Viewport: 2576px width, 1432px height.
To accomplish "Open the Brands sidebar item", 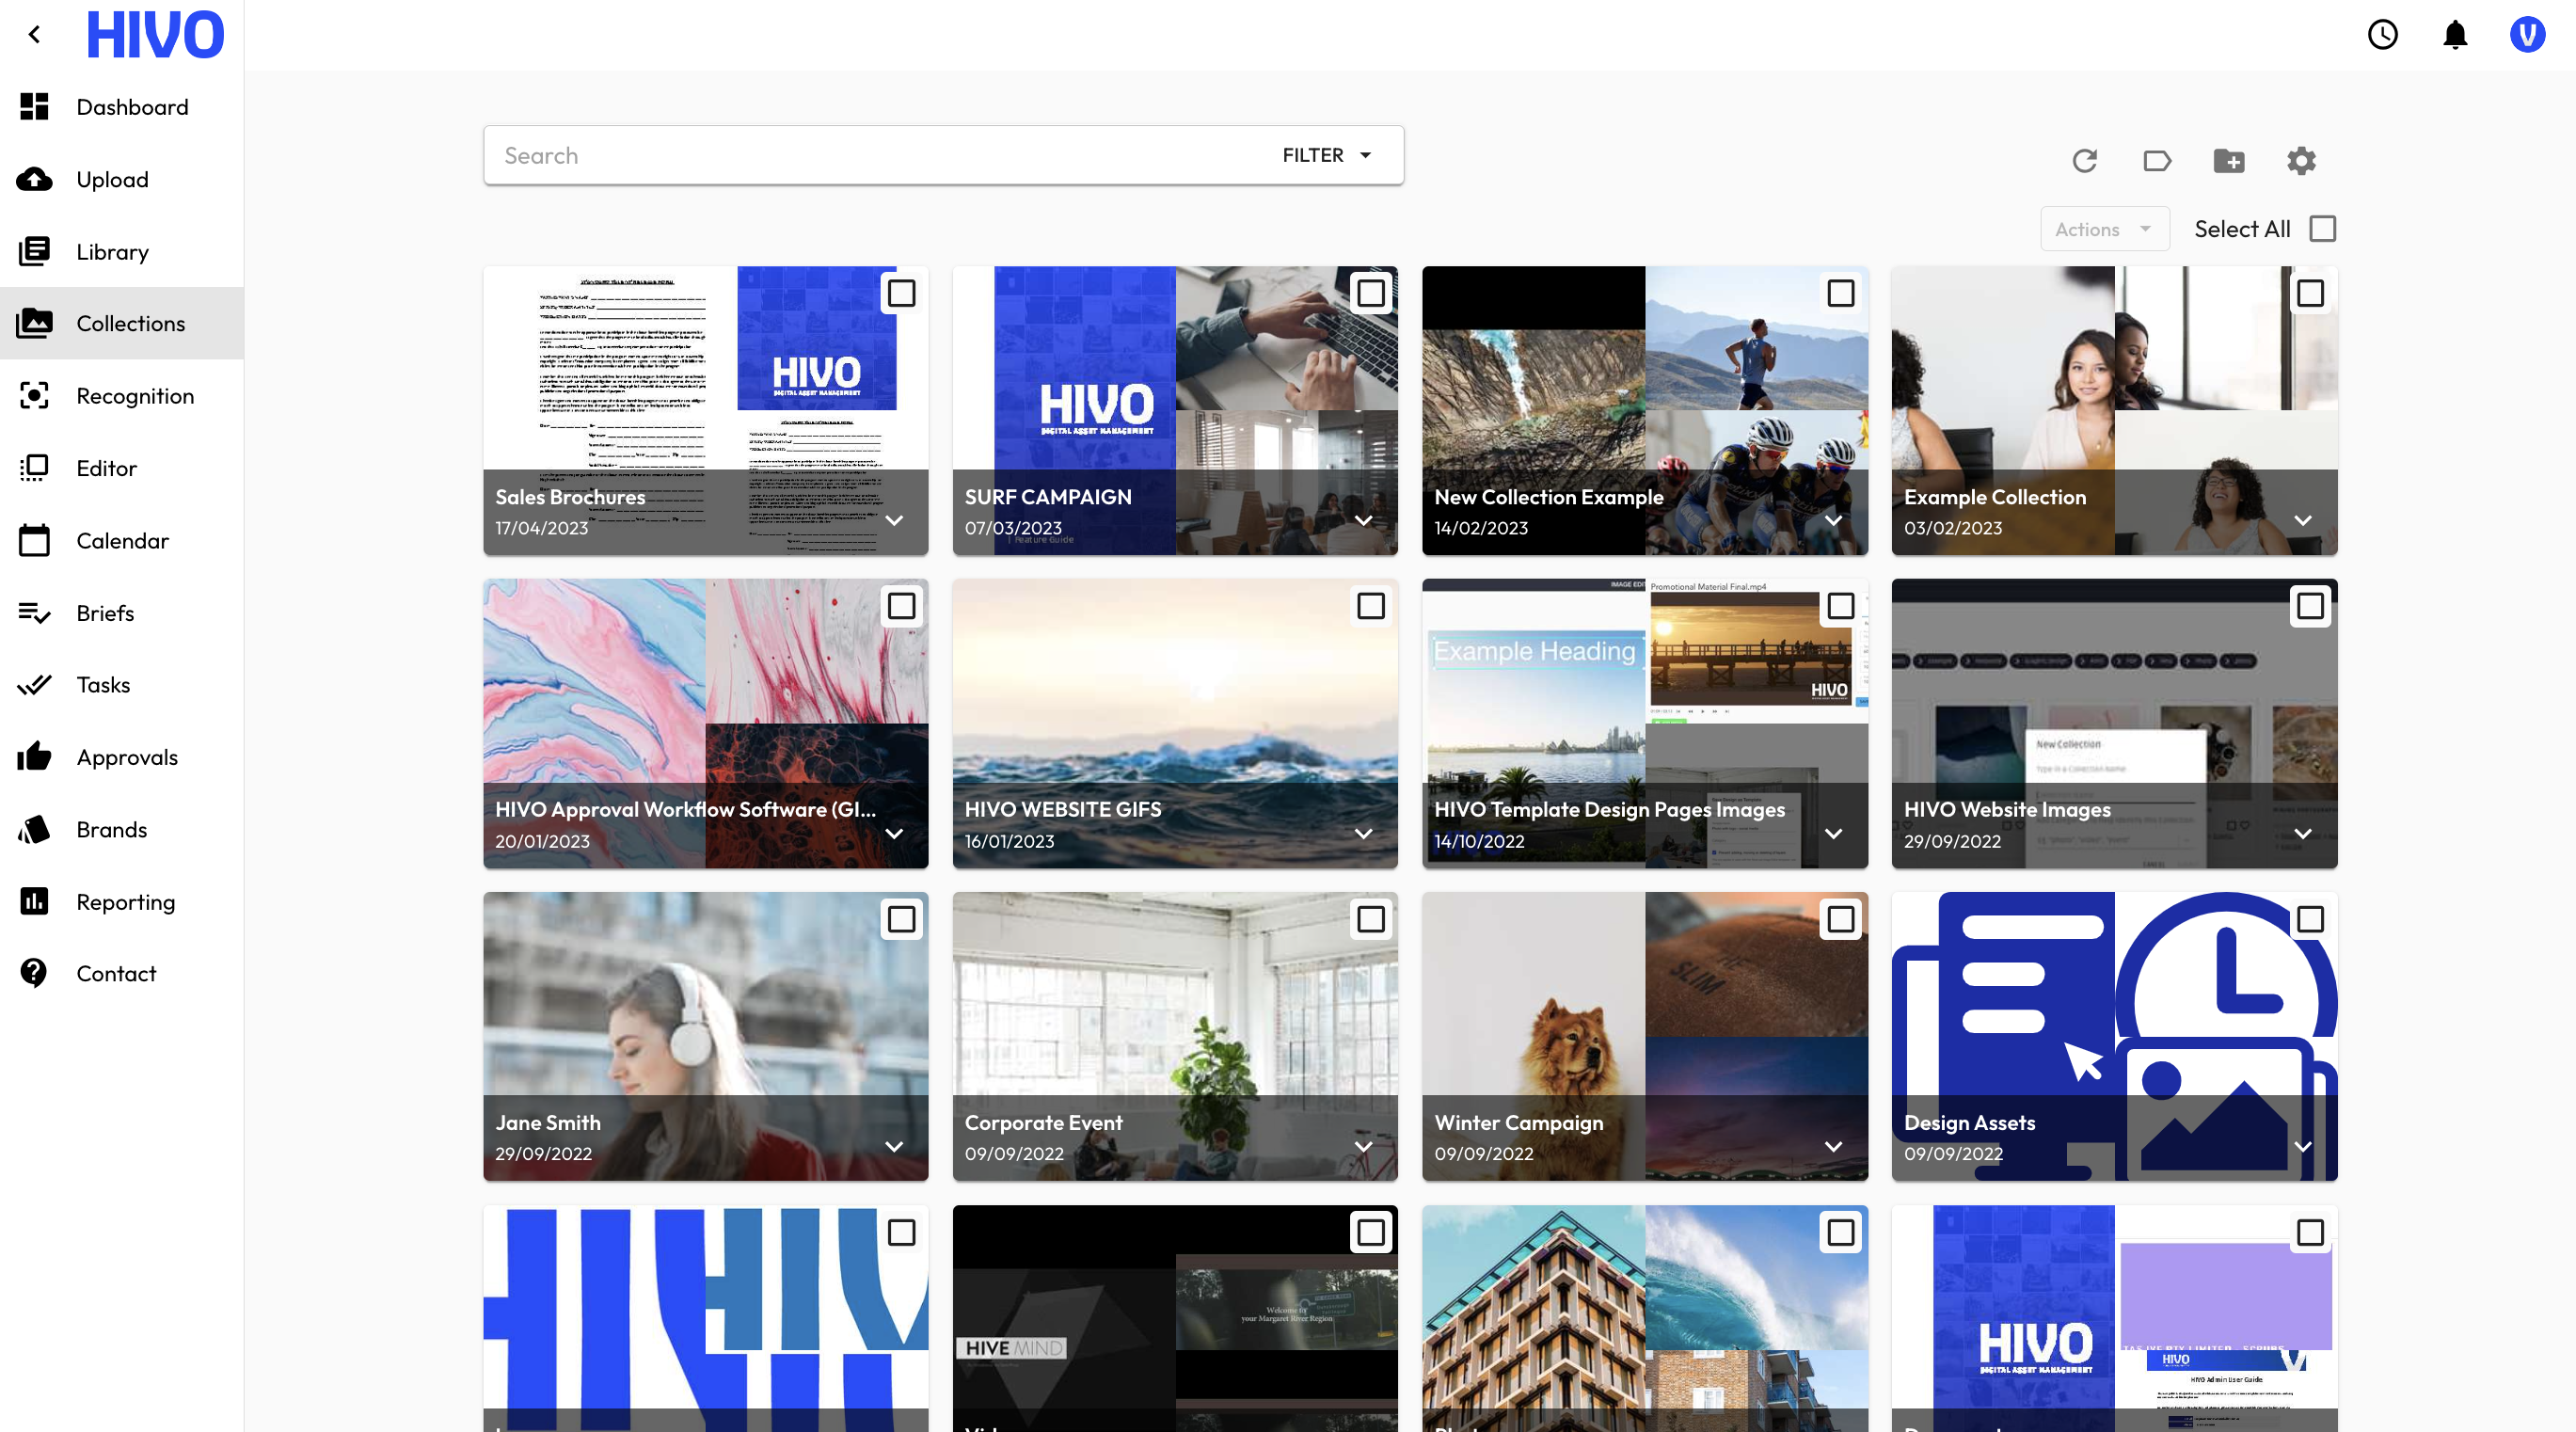I will pyautogui.click(x=112, y=829).
